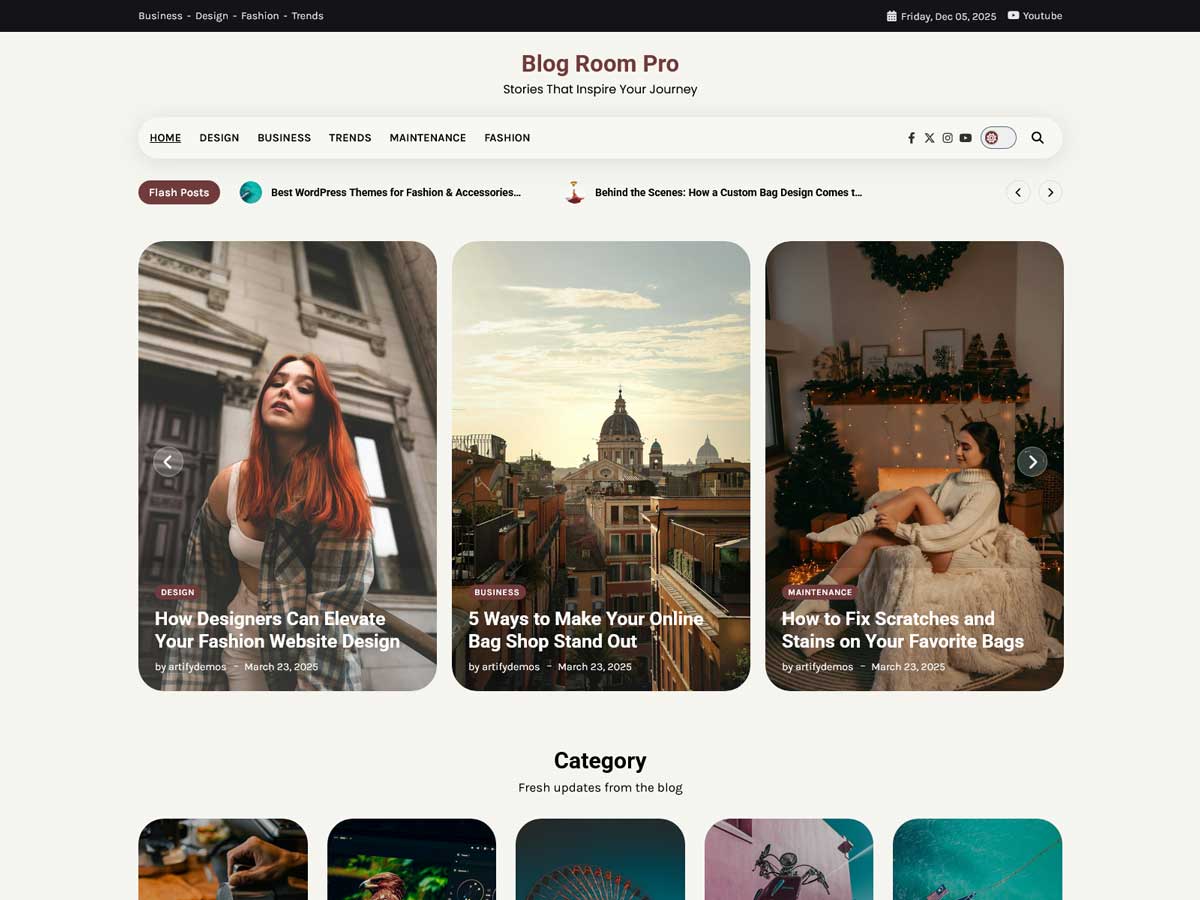Click Fashion link in top bar
Image resolution: width=1200 pixels, height=900 pixels.
pos(260,16)
